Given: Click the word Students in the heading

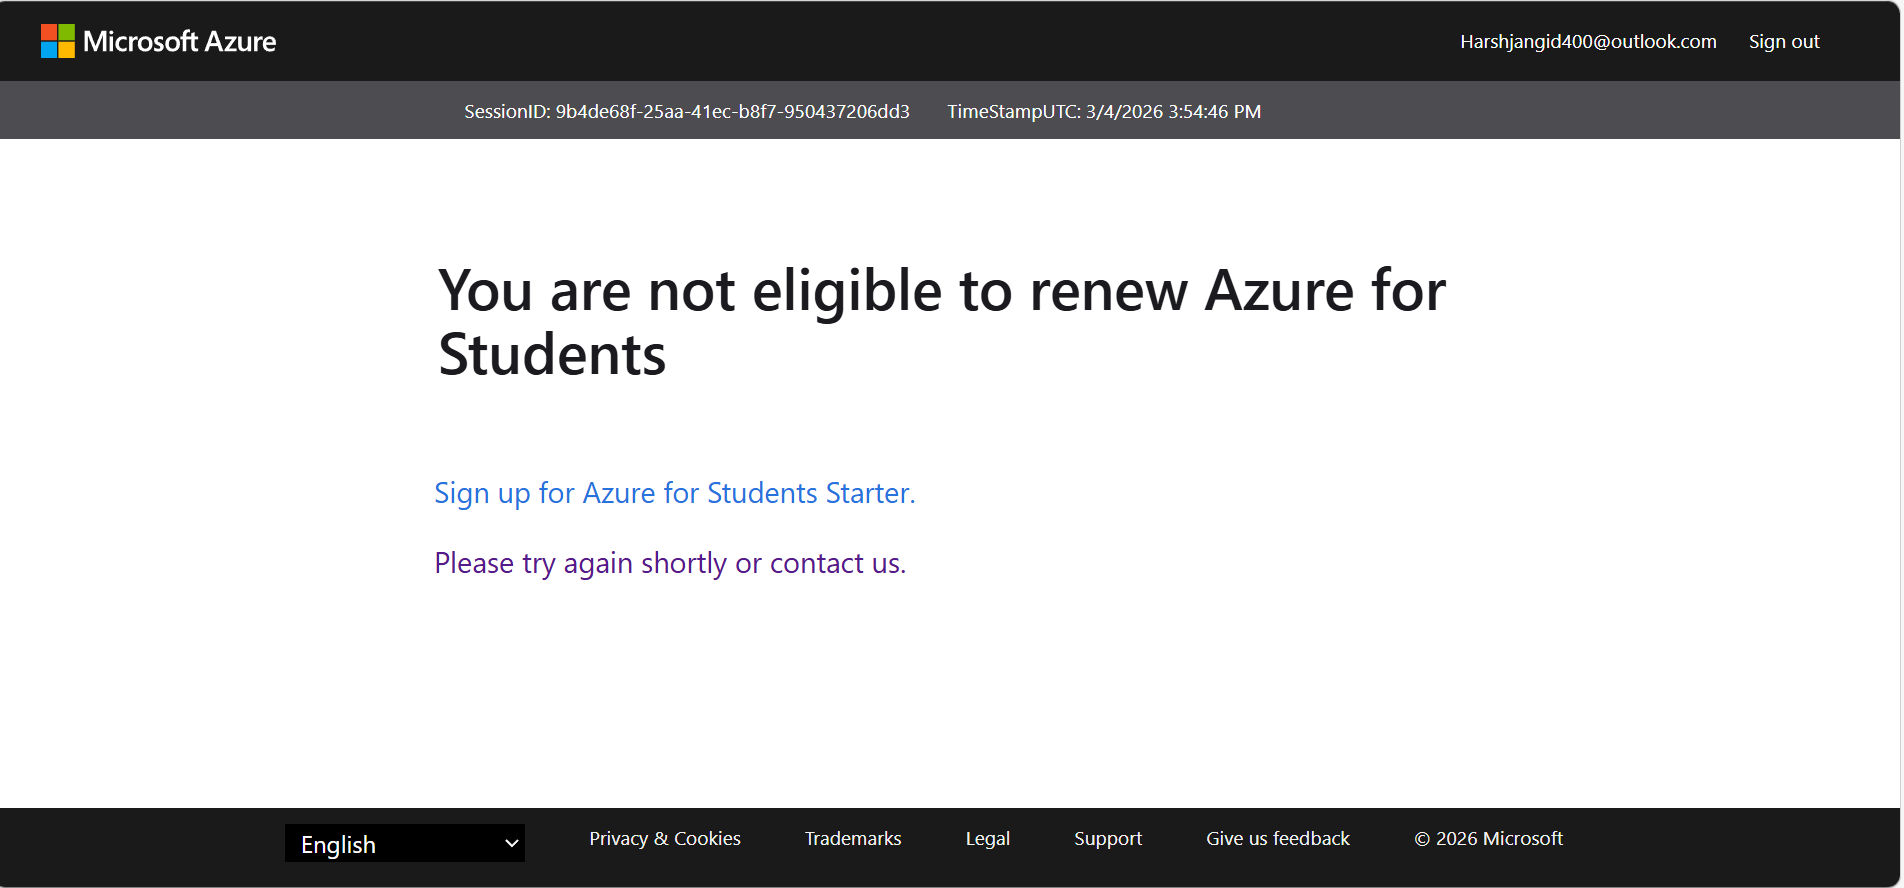Looking at the screenshot, I should click(x=552, y=355).
